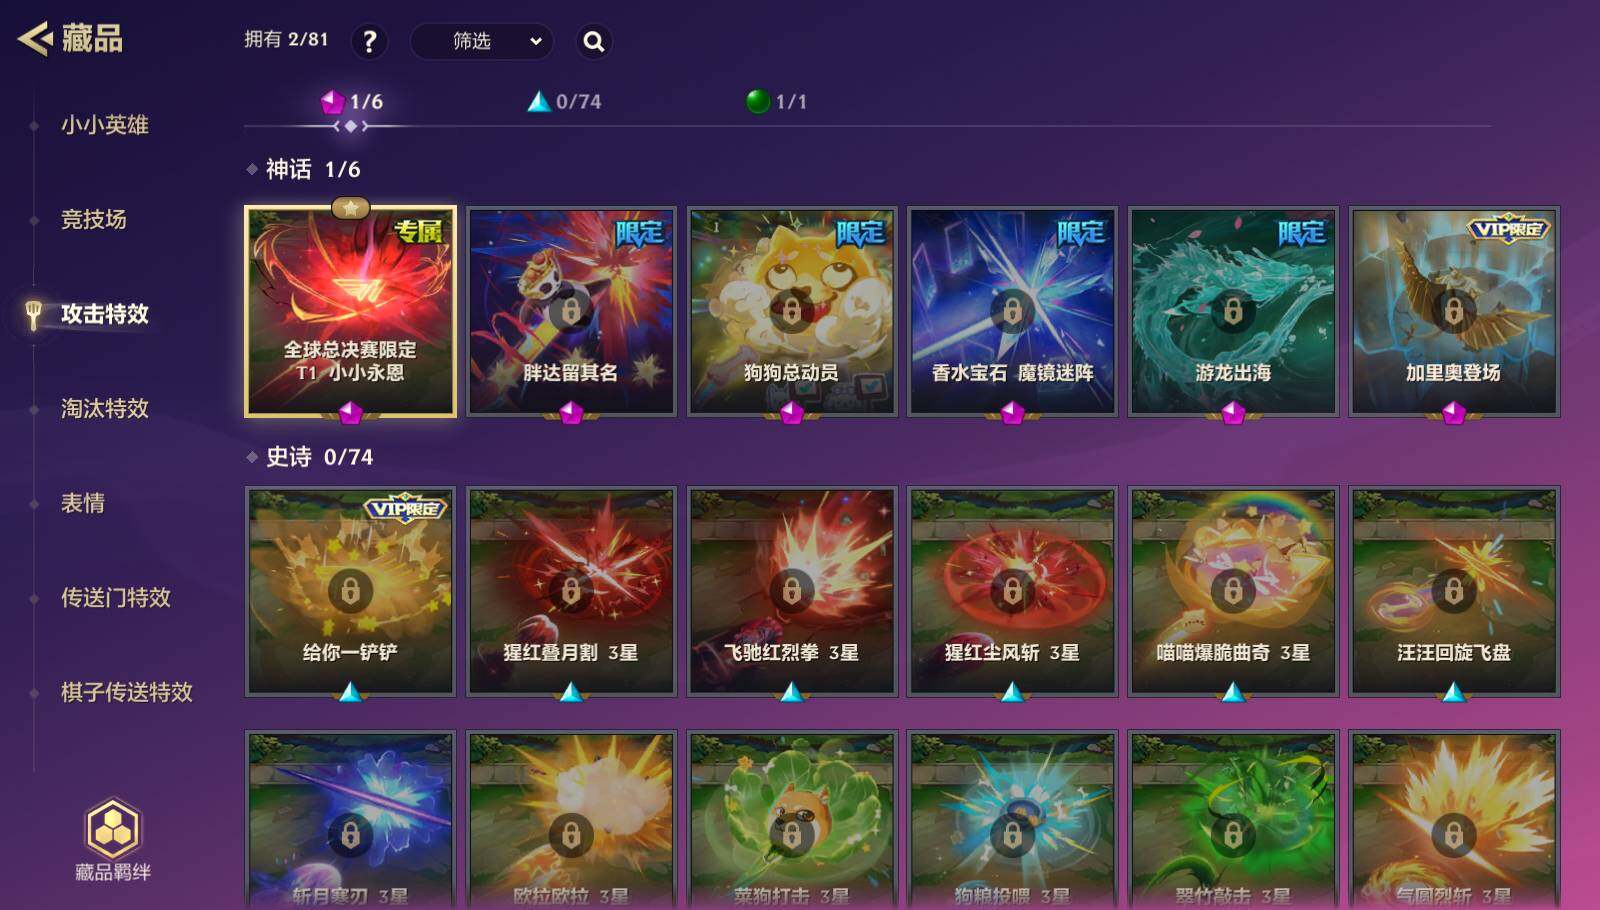Select the 喵喵爆脆曲奇 3星 card
Image resolution: width=1600 pixels, height=910 pixels.
pyautogui.click(x=1233, y=591)
